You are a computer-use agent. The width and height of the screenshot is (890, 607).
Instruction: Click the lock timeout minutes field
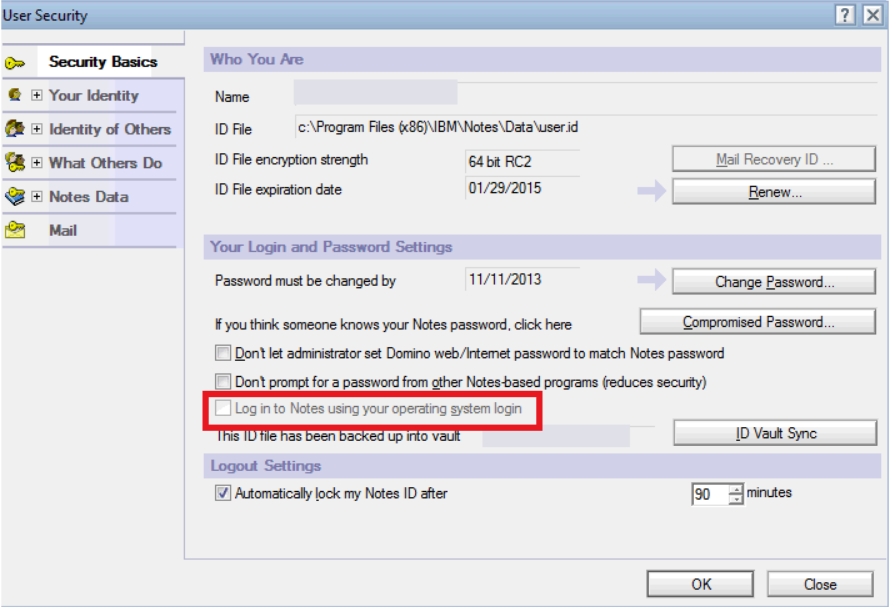(x=709, y=494)
